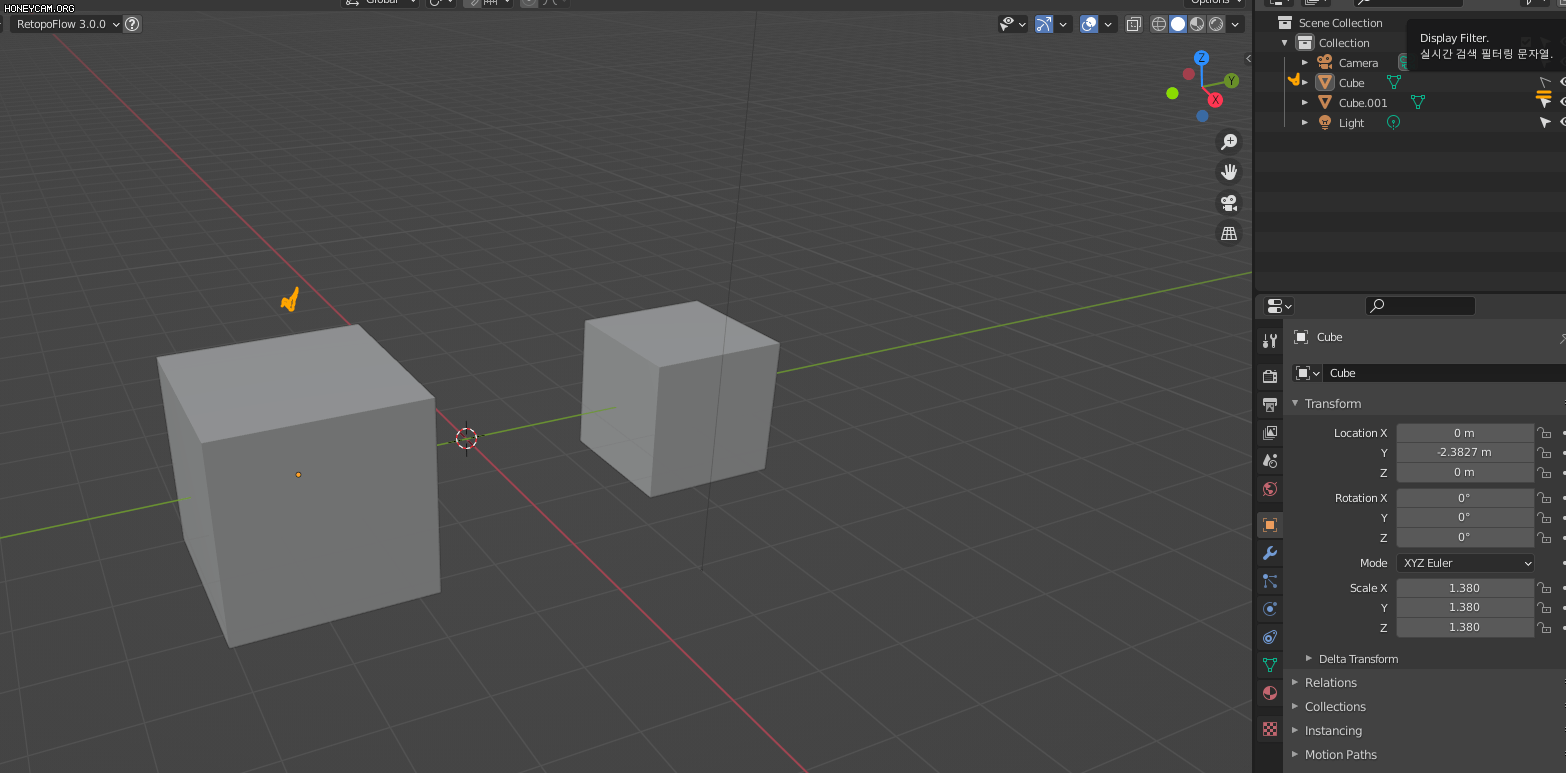The image size is (1566, 773).
Task: Open the World properties tab
Action: (x=1270, y=488)
